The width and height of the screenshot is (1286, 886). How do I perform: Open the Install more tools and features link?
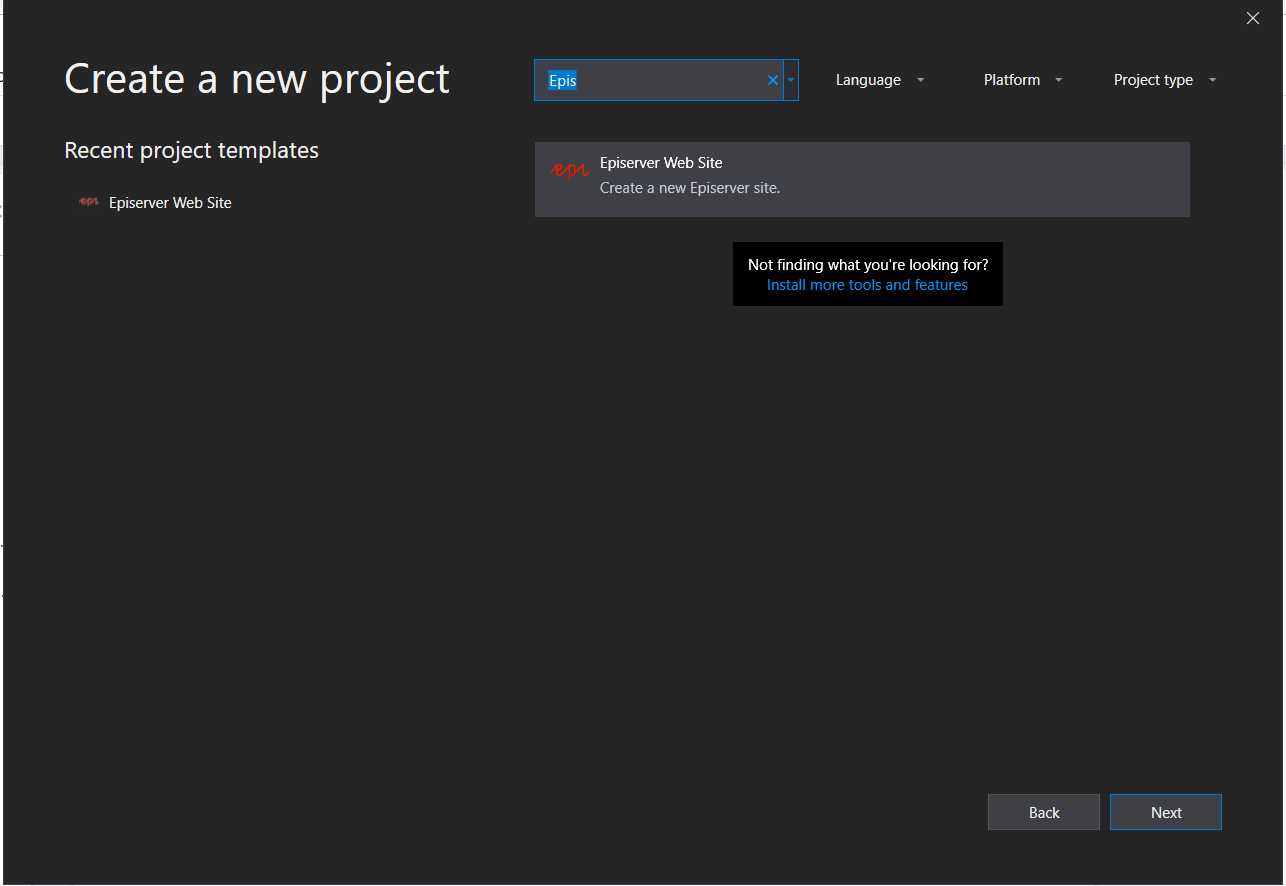(867, 285)
